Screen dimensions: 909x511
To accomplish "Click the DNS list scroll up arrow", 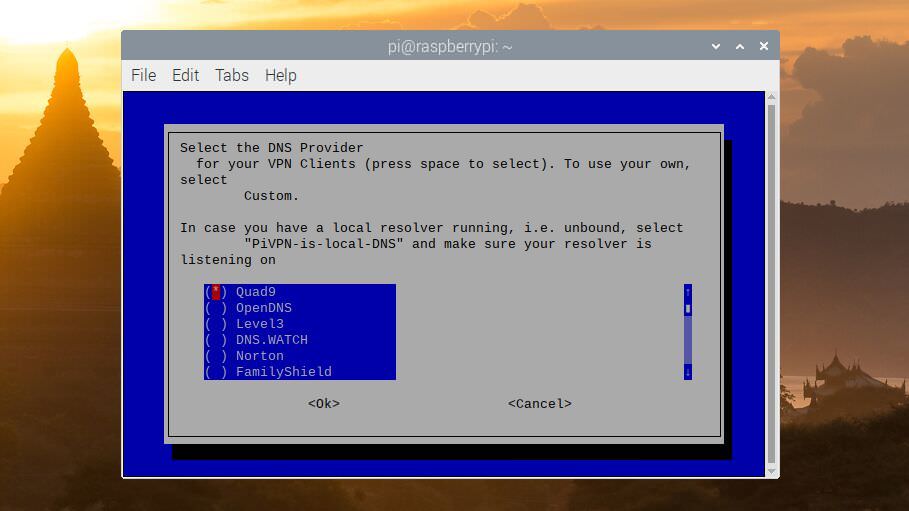I will pos(688,292).
